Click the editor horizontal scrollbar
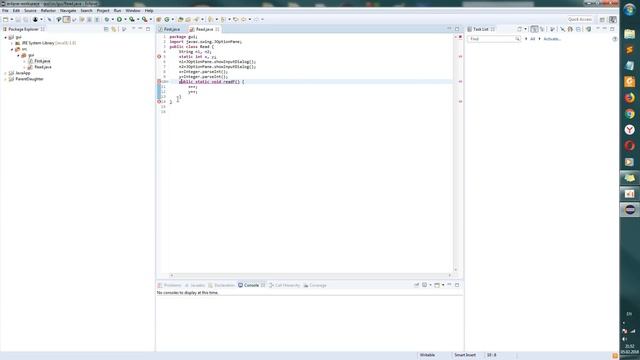This screenshot has height=360, width=640. [310, 275]
